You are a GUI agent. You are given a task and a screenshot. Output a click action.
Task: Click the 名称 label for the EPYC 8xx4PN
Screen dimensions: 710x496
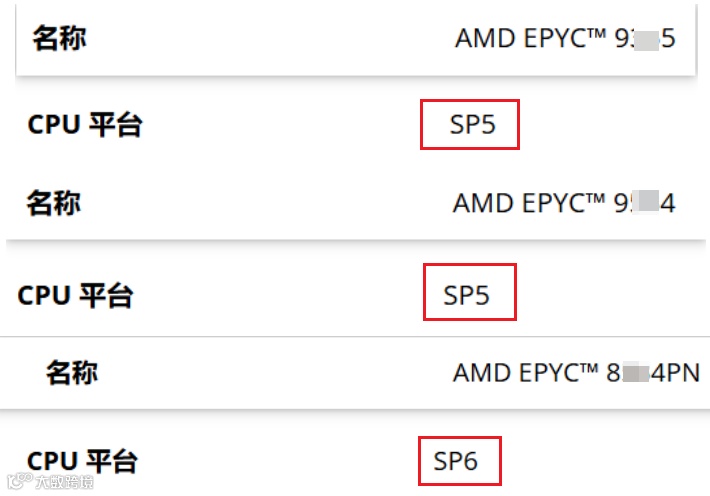tap(72, 373)
